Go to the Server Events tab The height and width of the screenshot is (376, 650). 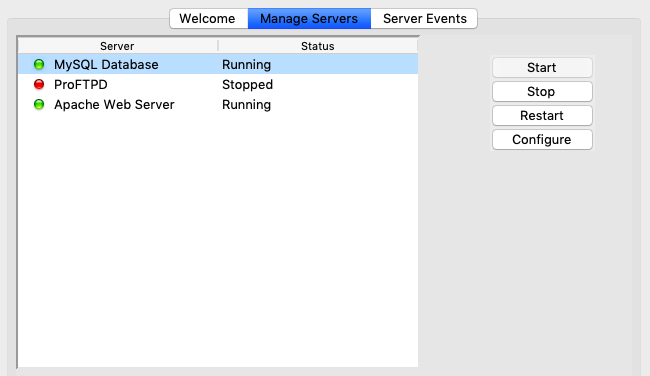coord(424,19)
